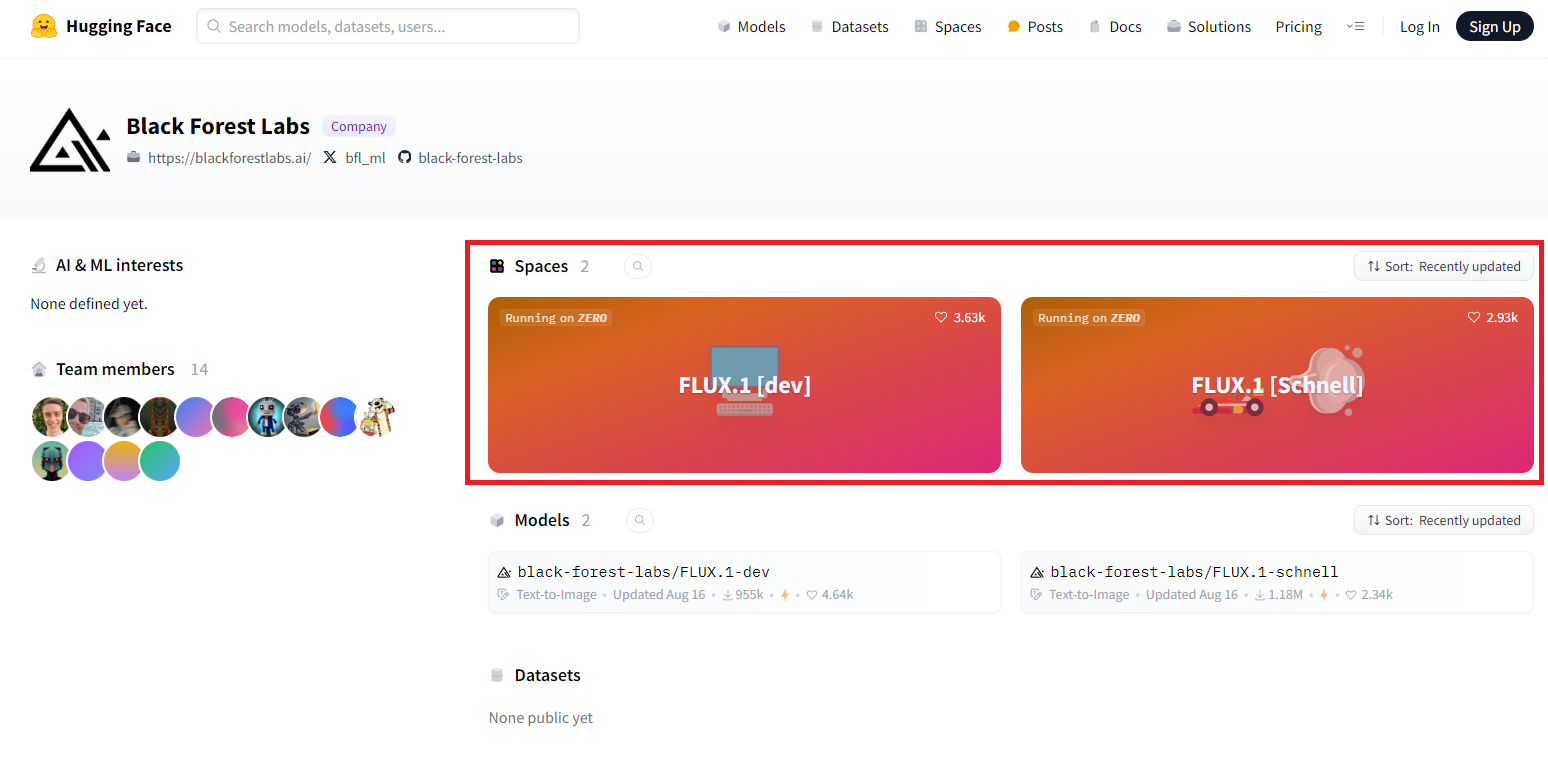Open the blackforestlabs.ai website link
The image size is (1548, 767).
[229, 158]
